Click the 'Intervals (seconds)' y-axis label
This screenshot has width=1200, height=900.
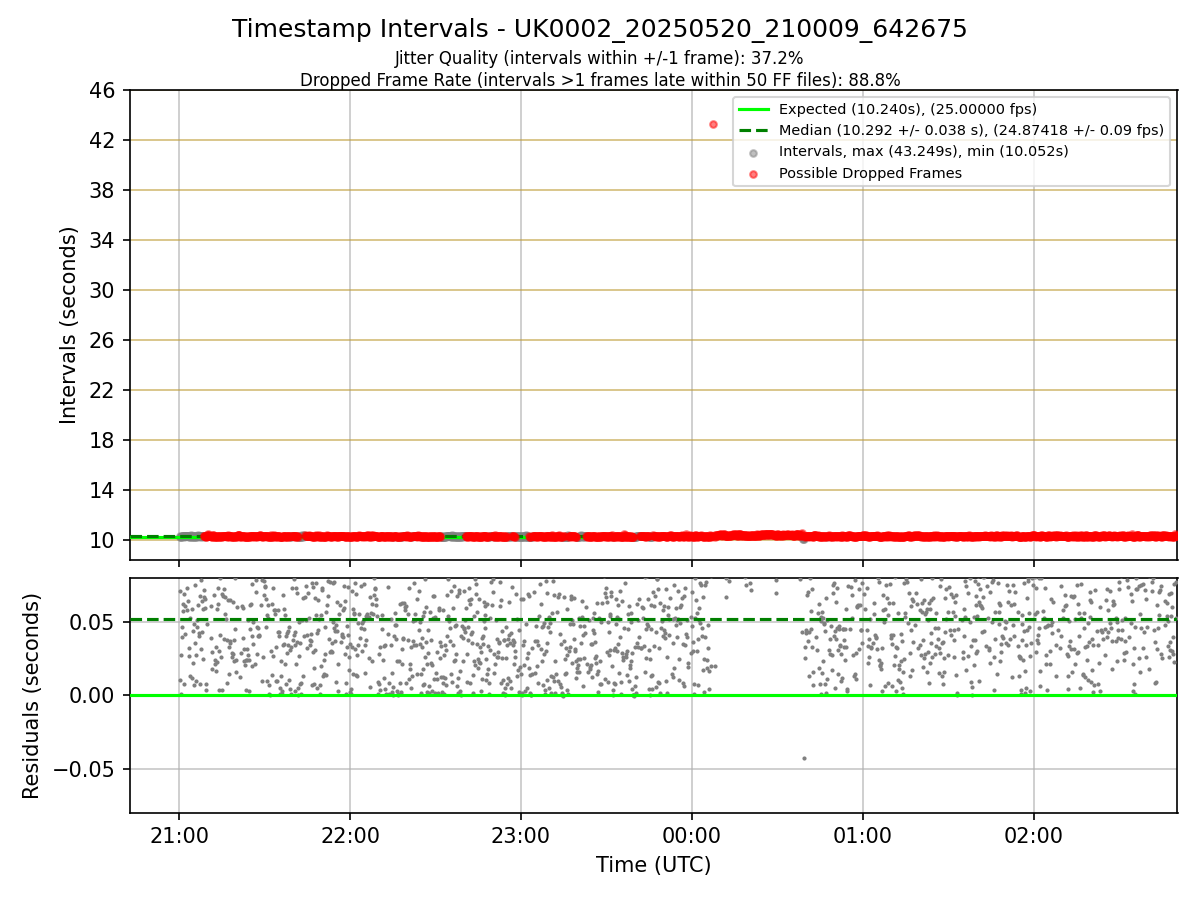point(68,325)
